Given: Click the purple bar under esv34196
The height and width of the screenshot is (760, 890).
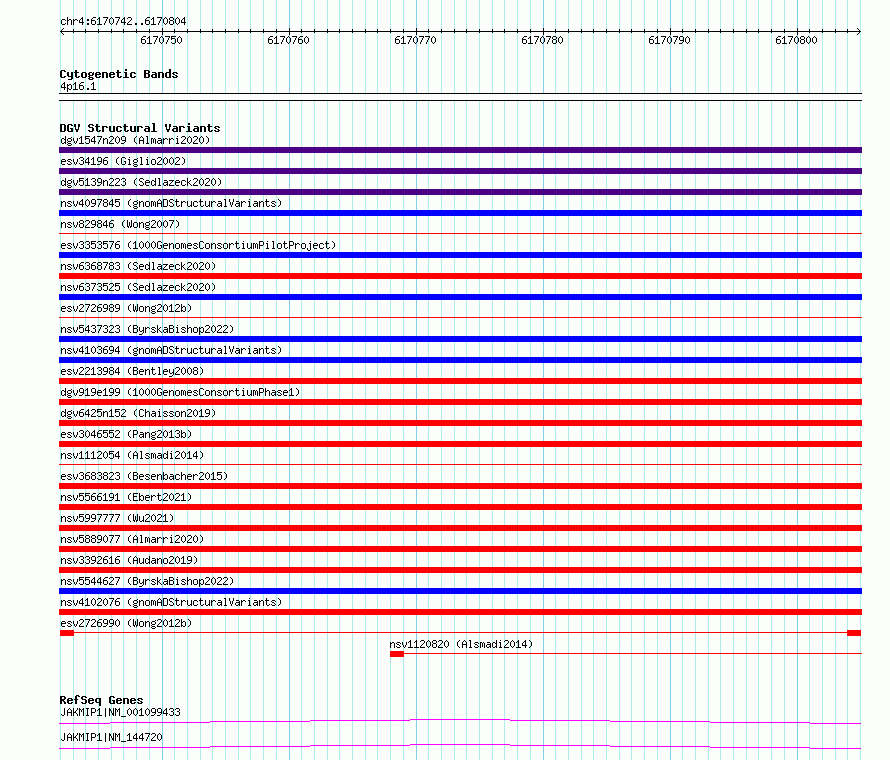Looking at the screenshot, I should (460, 171).
